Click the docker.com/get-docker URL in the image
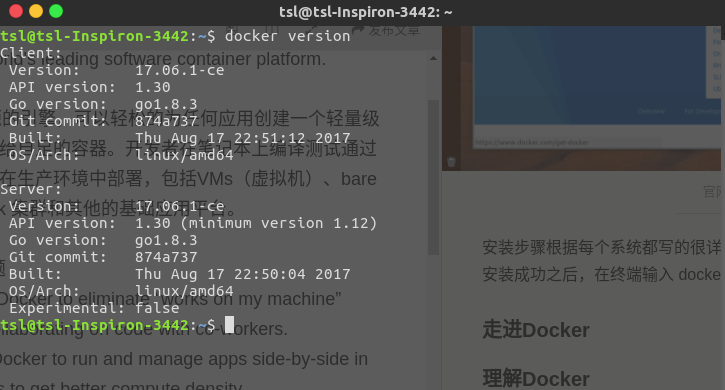725x390 pixels. (x=532, y=142)
